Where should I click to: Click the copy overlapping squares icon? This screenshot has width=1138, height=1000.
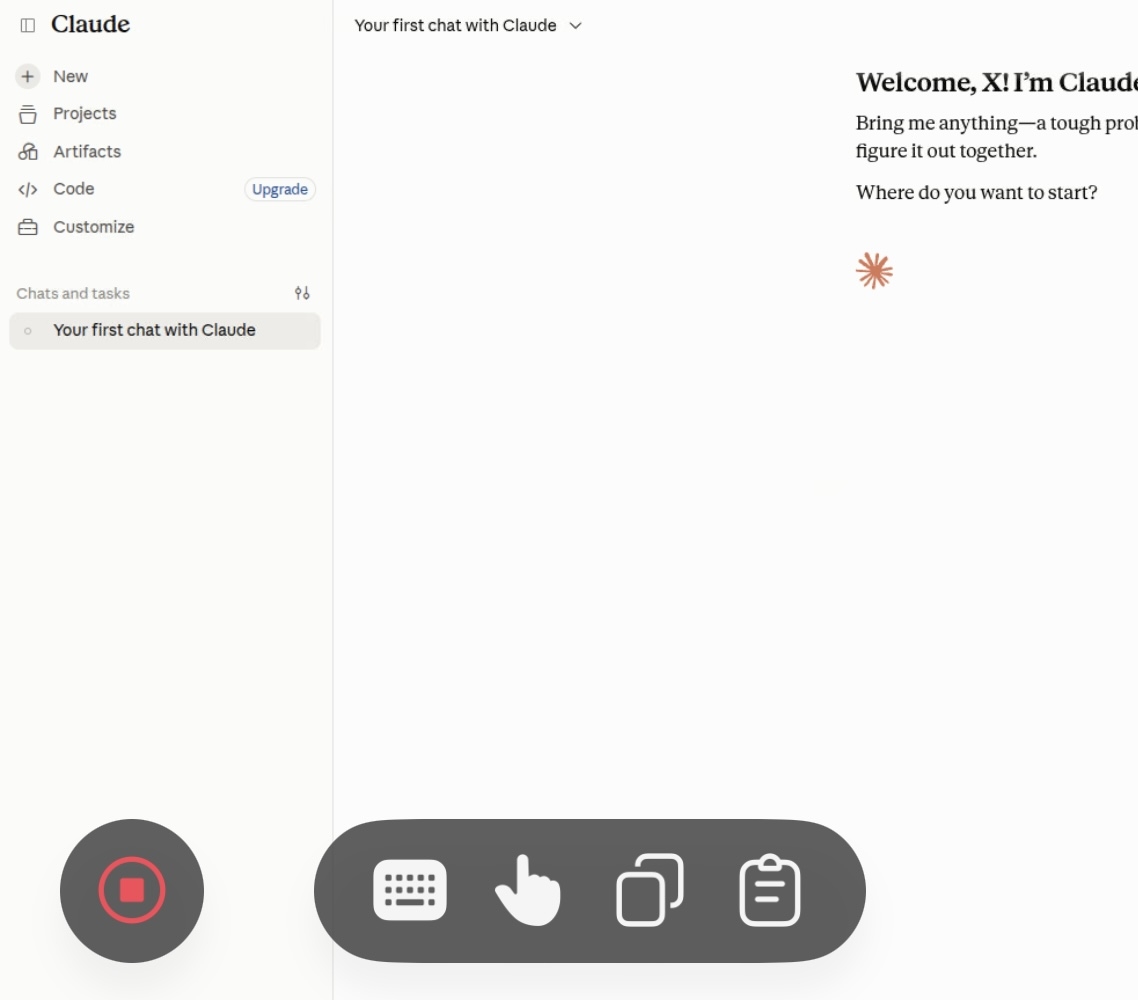[650, 890]
